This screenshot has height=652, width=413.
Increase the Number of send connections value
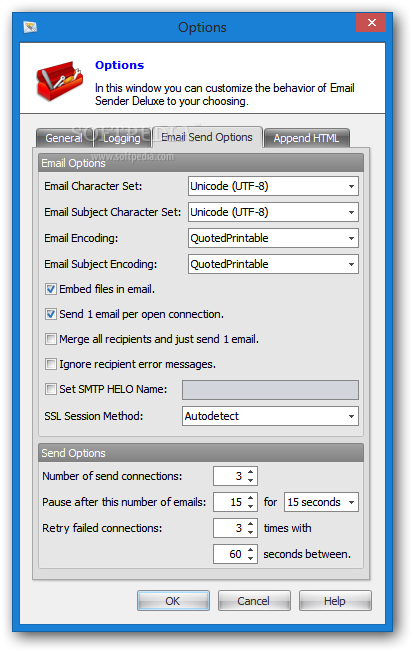(250, 472)
